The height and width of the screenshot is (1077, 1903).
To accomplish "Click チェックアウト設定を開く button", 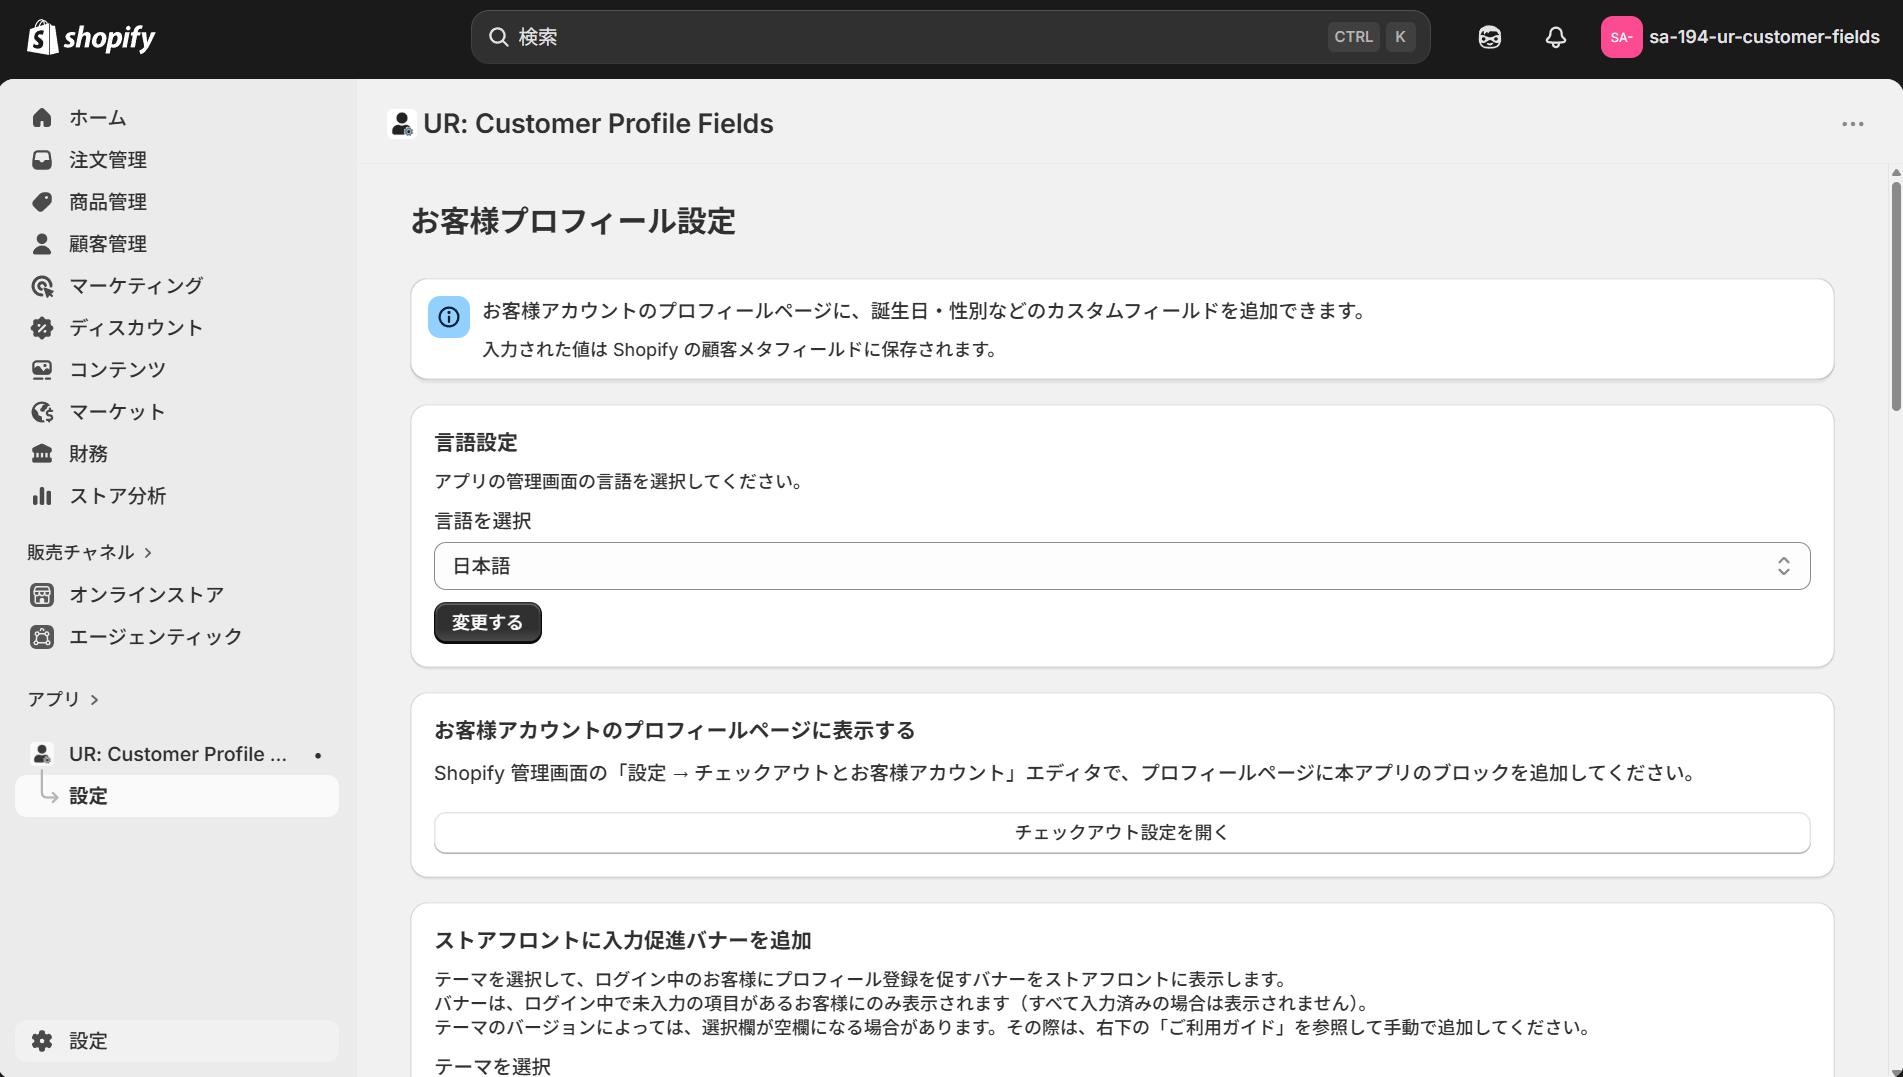I will pyautogui.click(x=1122, y=833).
